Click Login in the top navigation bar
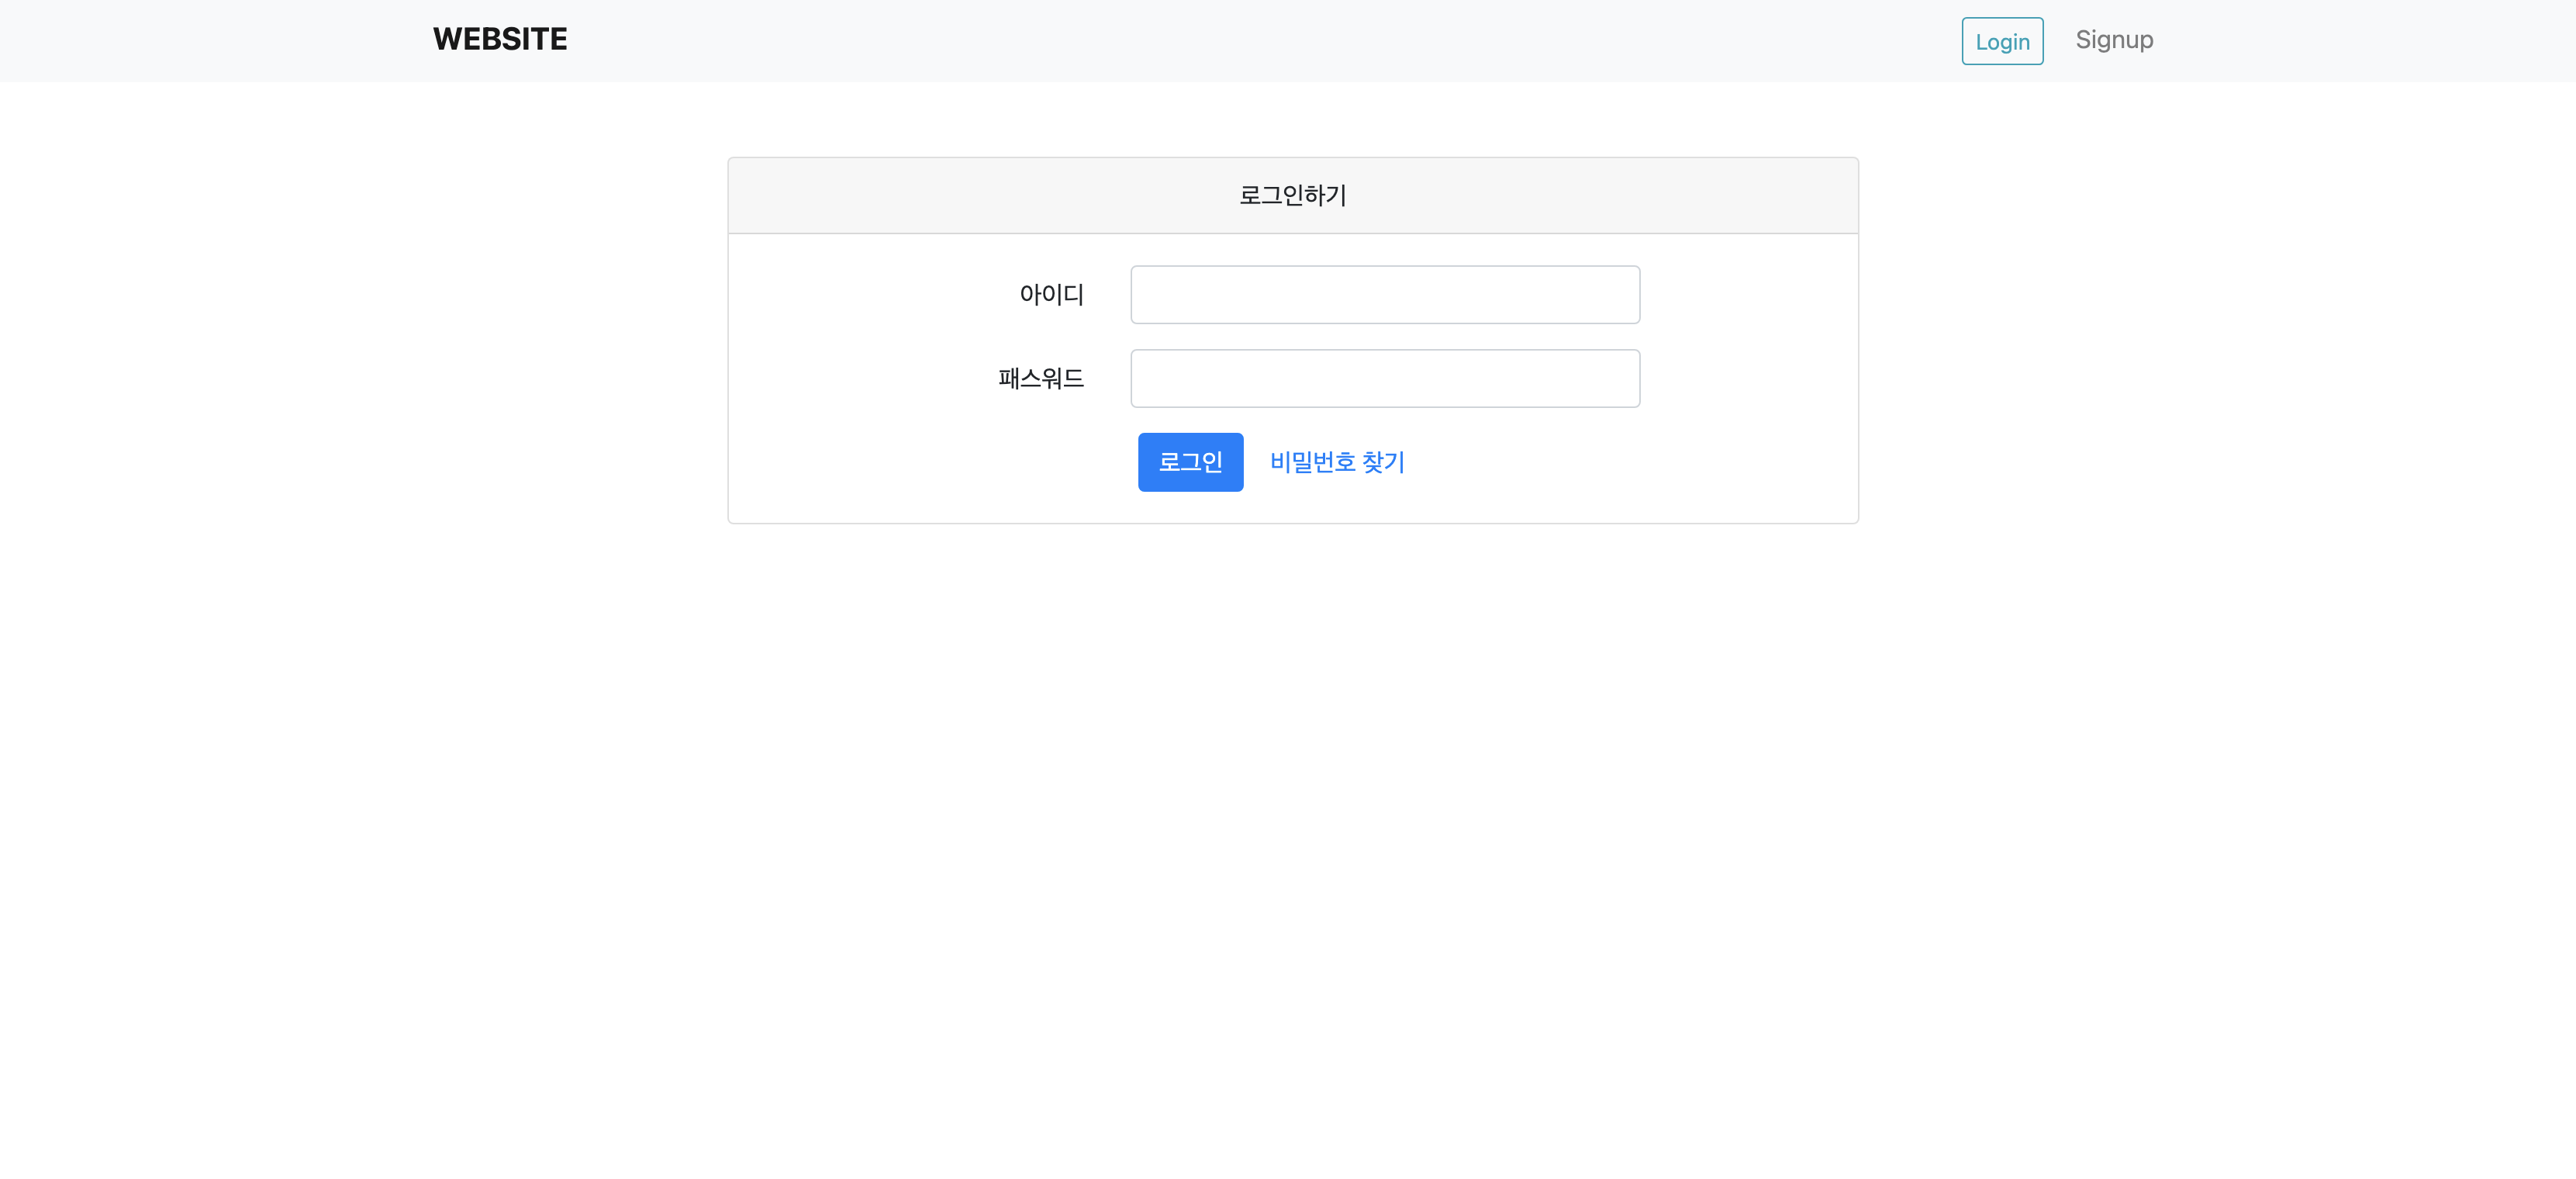 pyautogui.click(x=2002, y=41)
